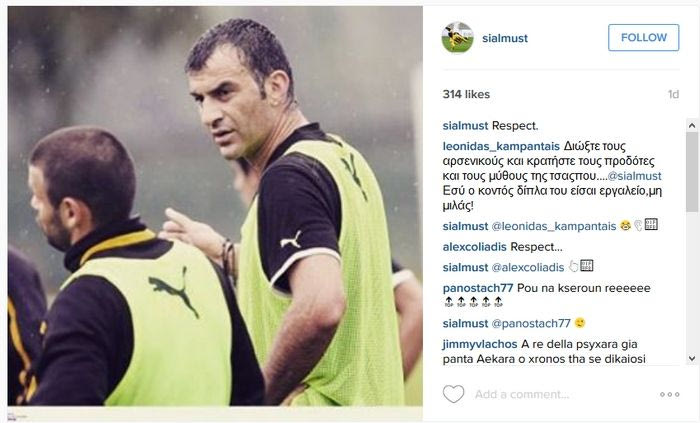This screenshot has height=423, width=700.
Task: Click the comments scrollbar up arrow
Action: point(692,125)
